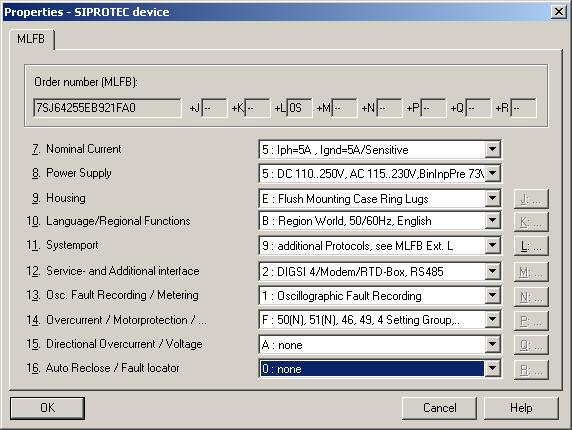Click the R: extension button

pyautogui.click(x=531, y=370)
